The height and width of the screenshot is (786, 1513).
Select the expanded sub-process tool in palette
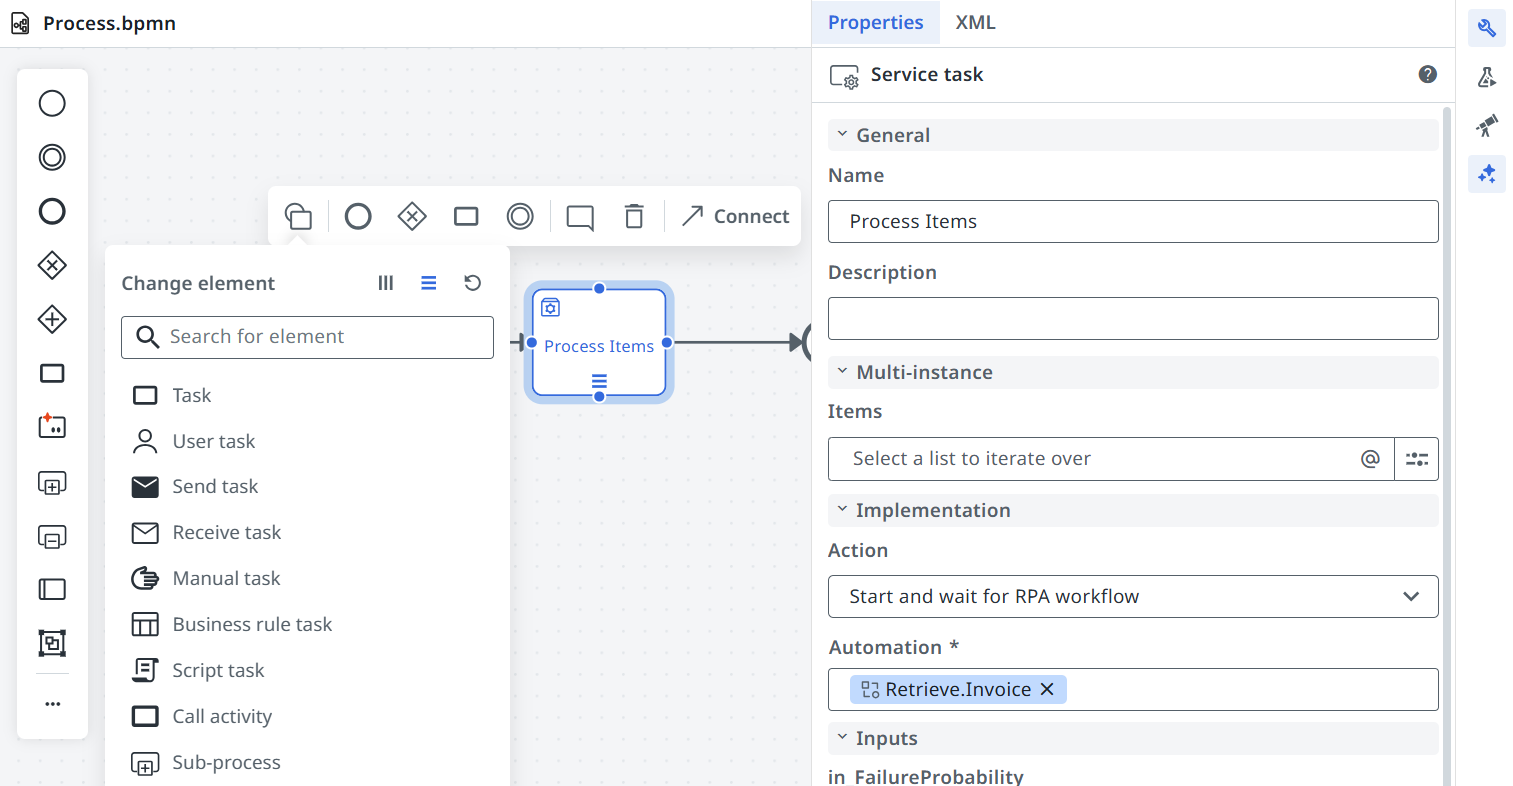[x=52, y=537]
